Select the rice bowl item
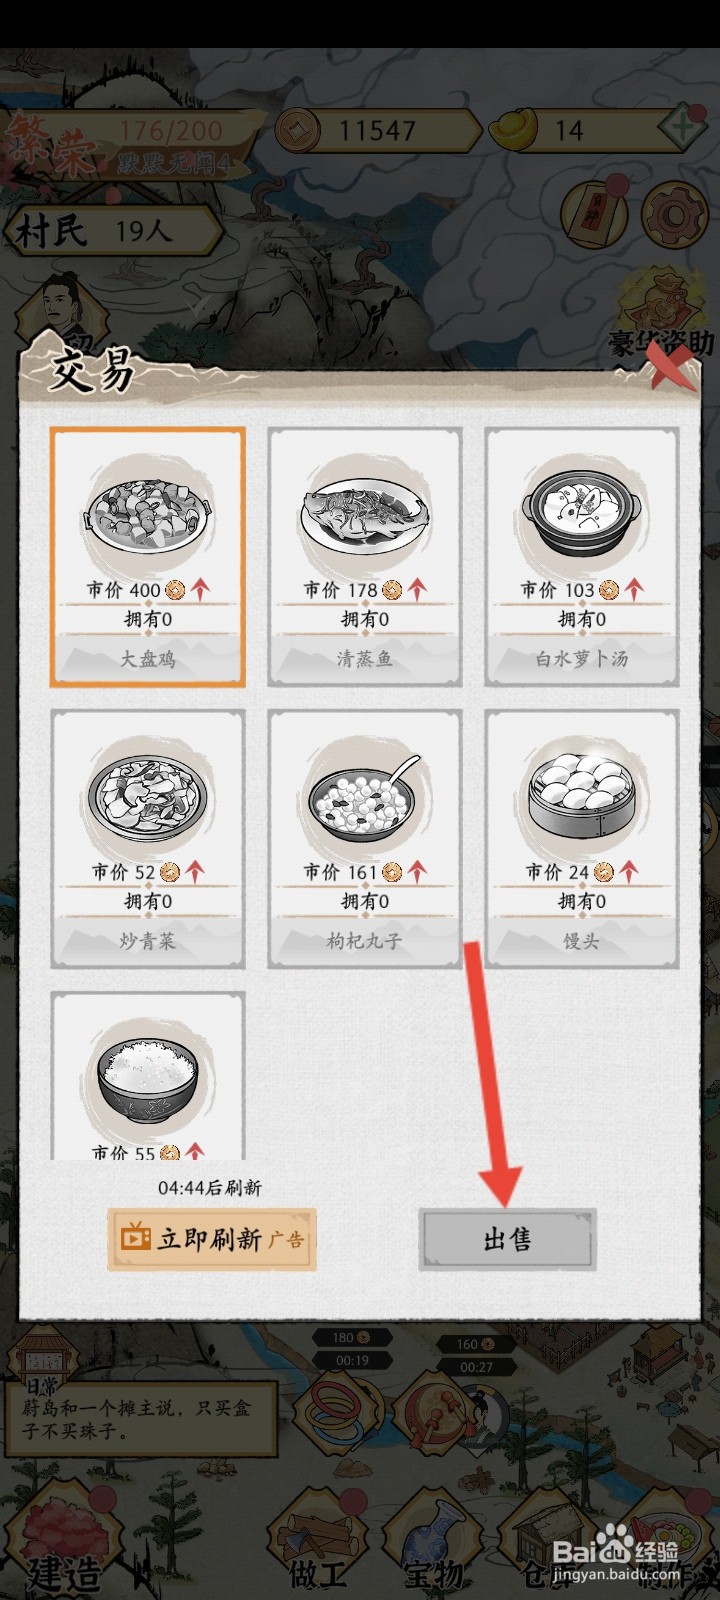Viewport: 720px width, 1600px height. coord(148,1077)
